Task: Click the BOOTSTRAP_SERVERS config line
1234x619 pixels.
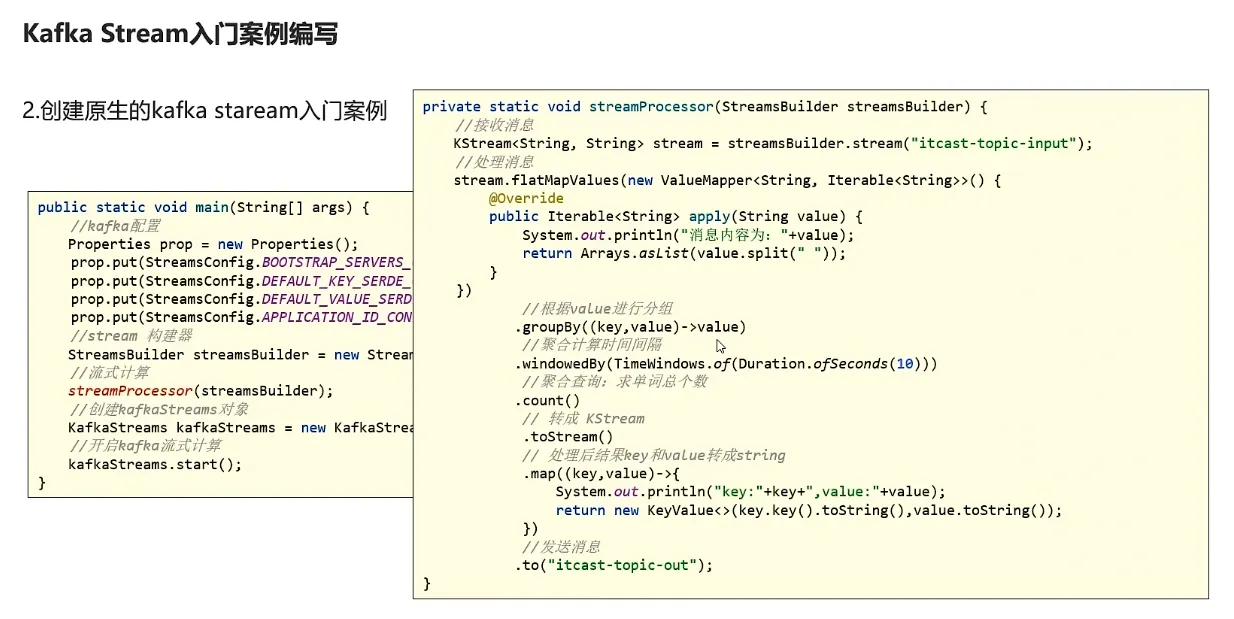Action: [x=240, y=262]
